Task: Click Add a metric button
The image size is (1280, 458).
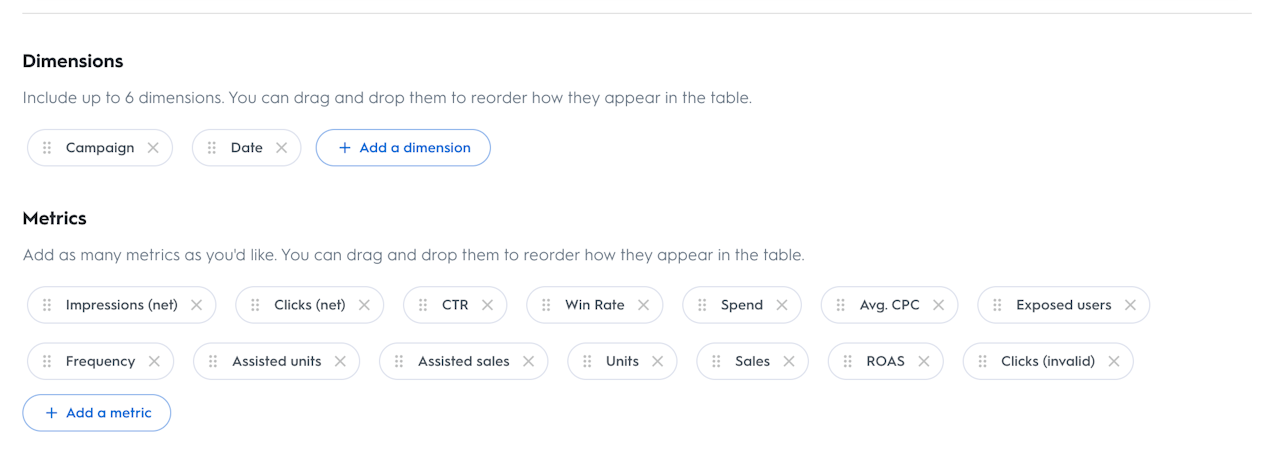Action: [x=97, y=413]
